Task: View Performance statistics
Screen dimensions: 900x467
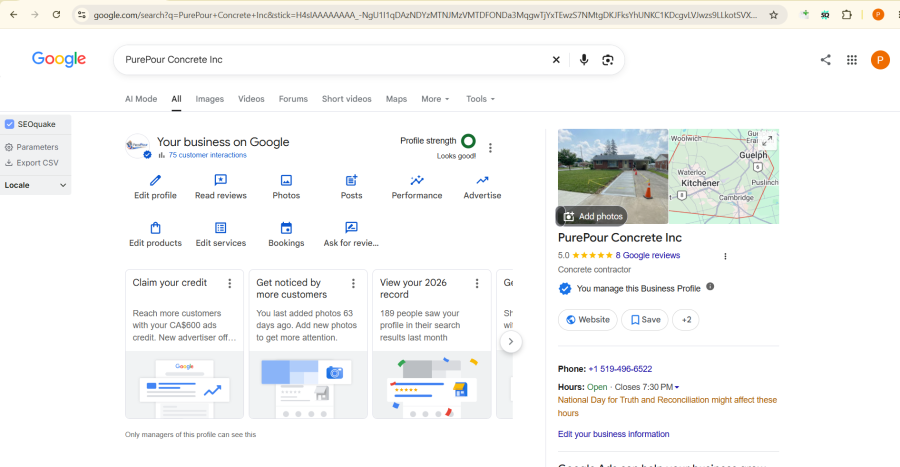Action: (x=417, y=187)
